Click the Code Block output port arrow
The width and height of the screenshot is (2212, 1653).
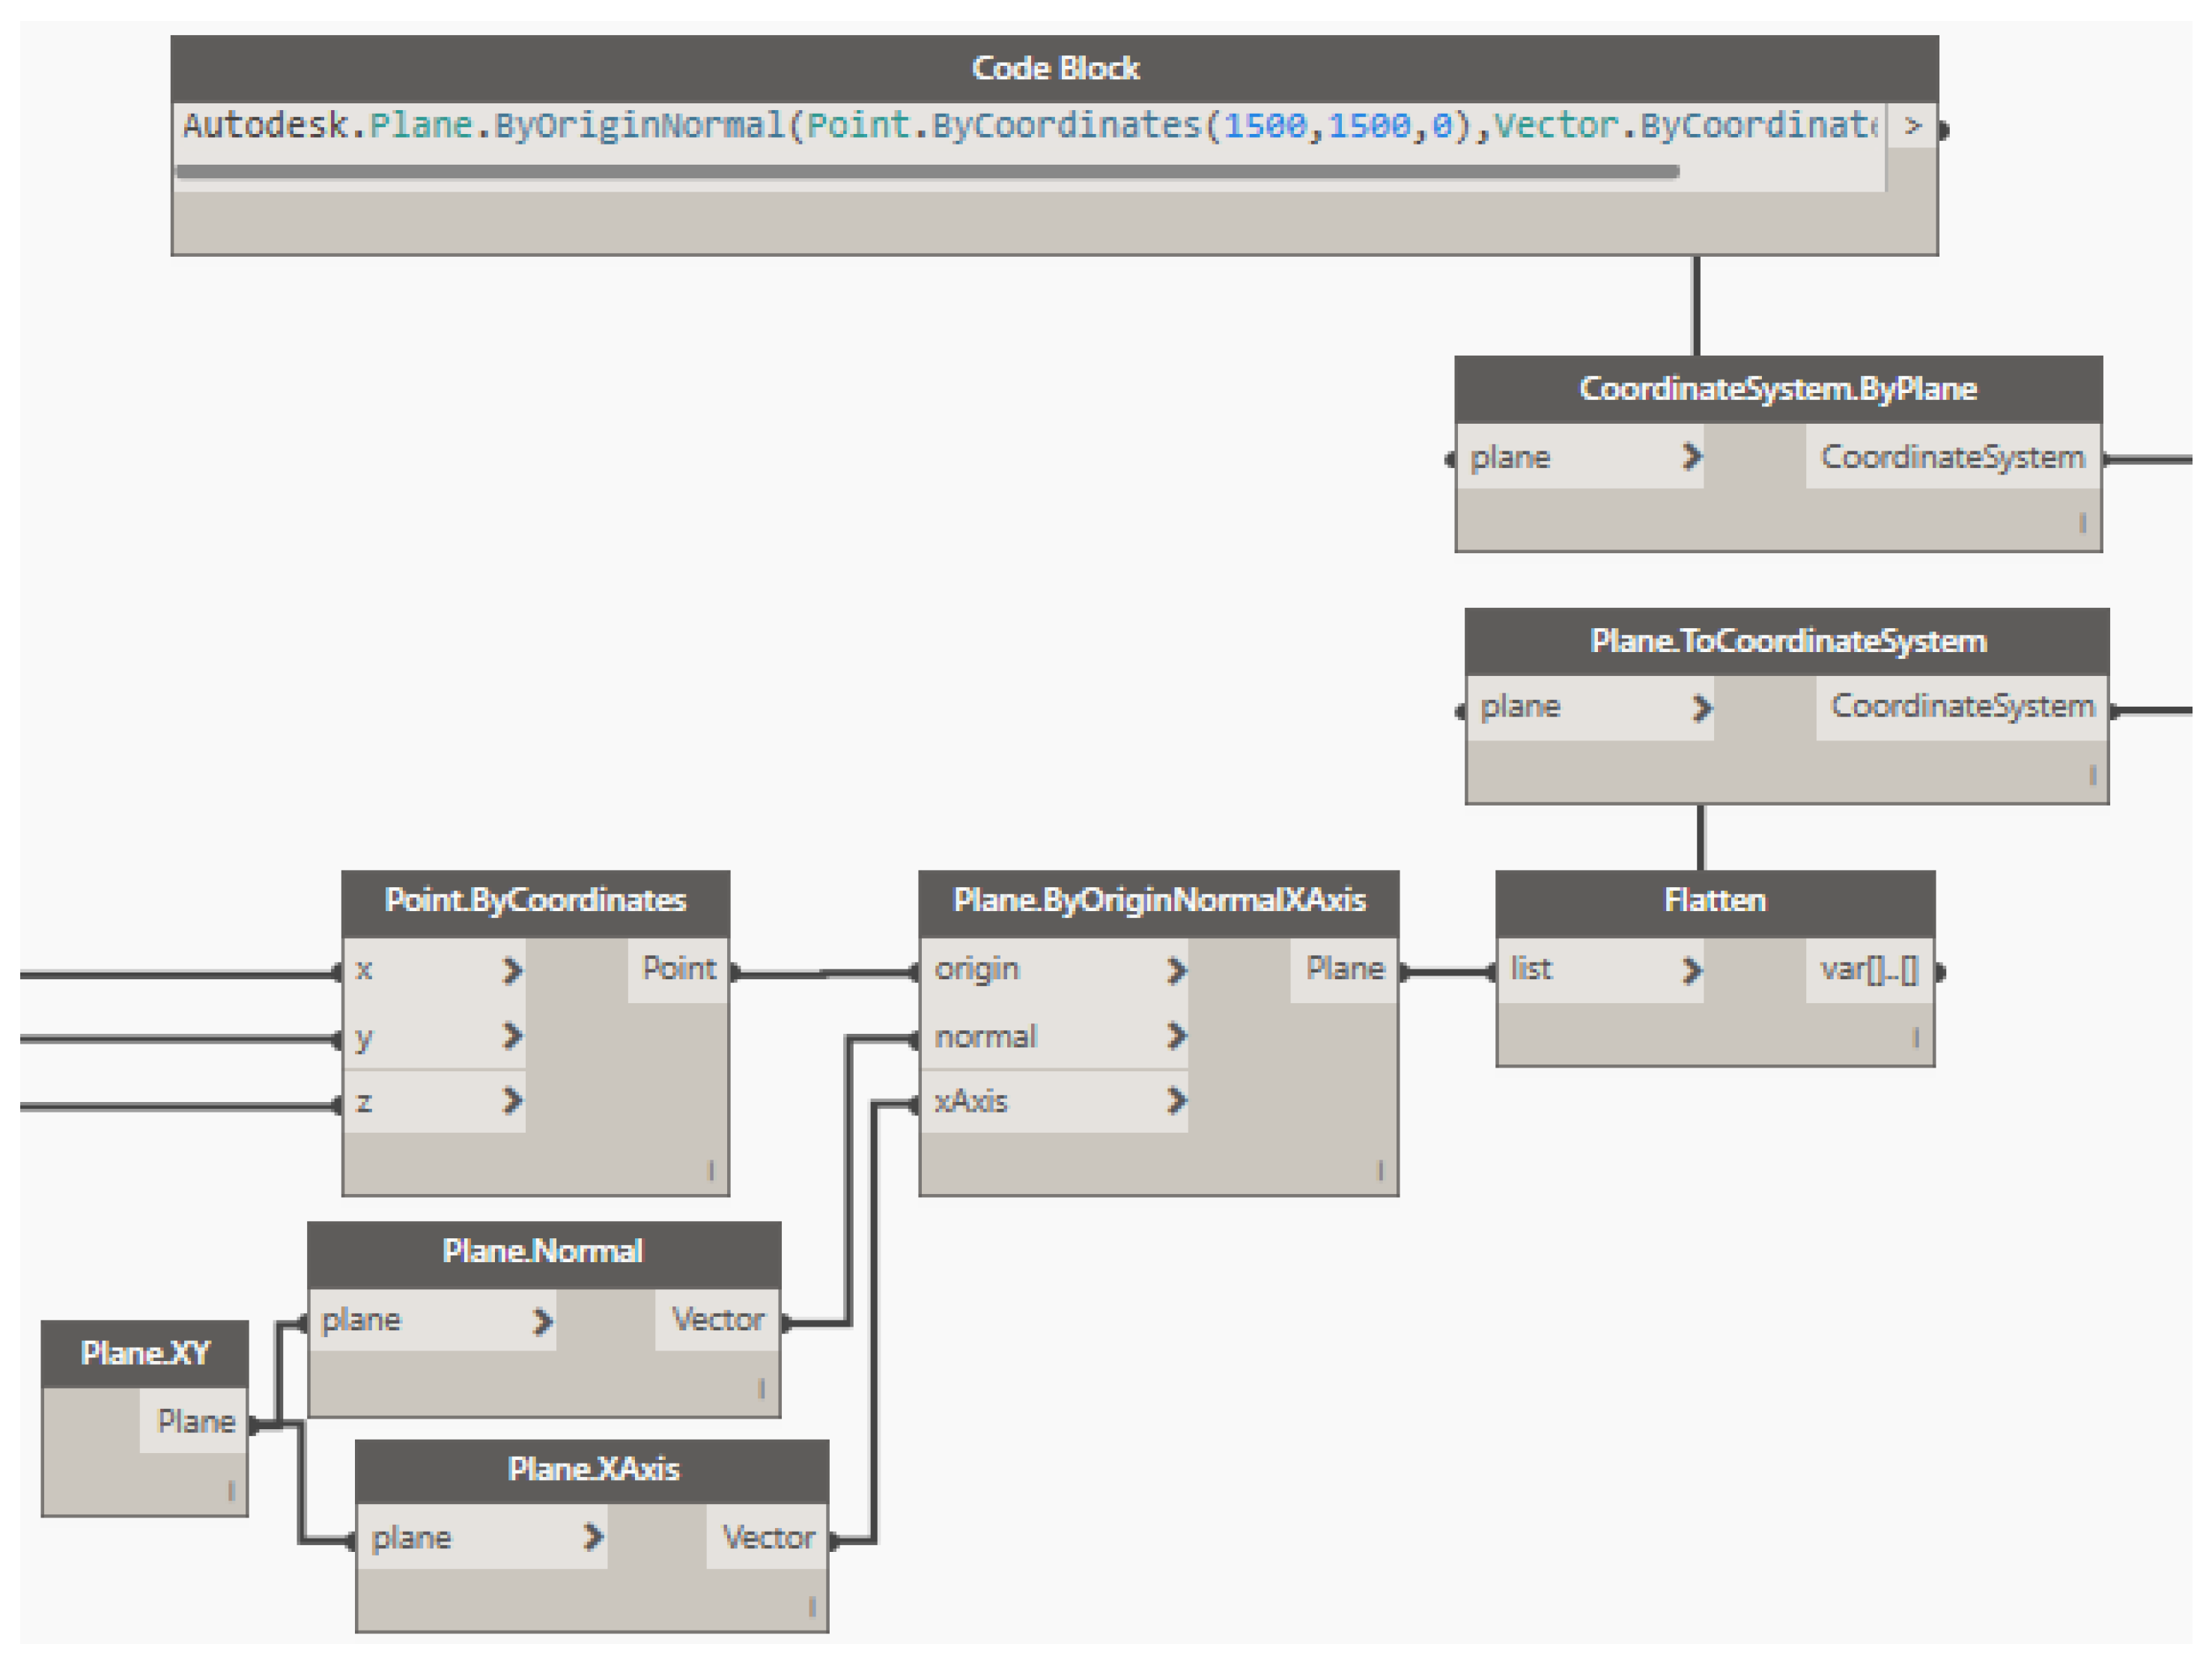[x=1912, y=127]
